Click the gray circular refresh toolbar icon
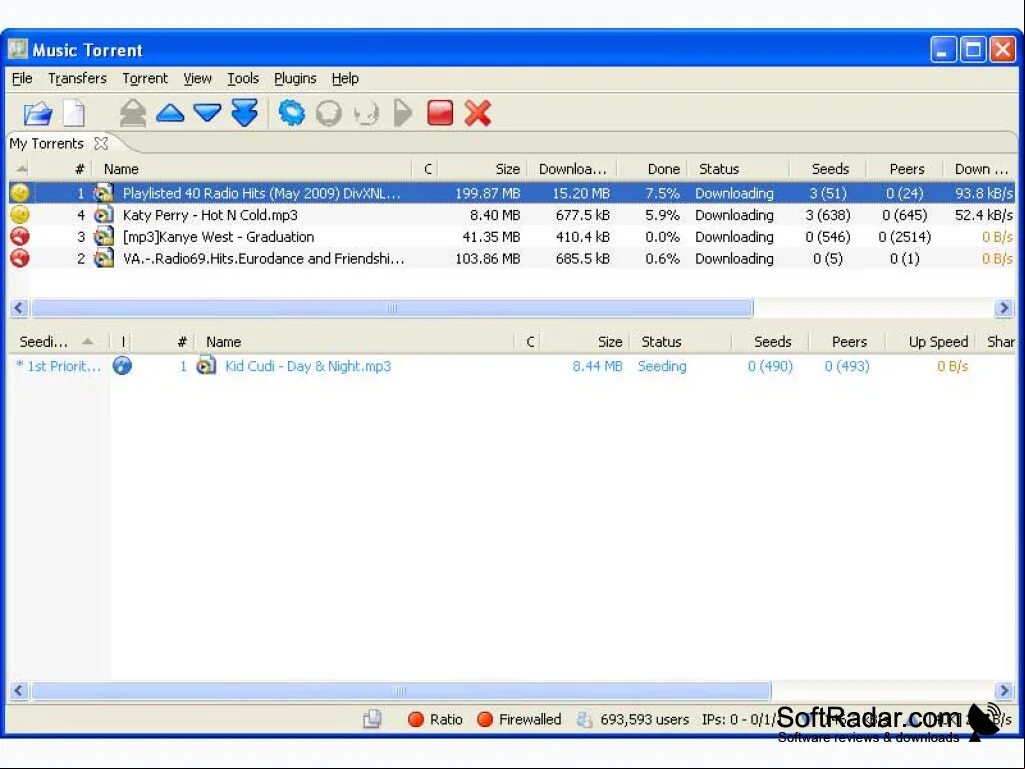This screenshot has width=1025, height=769. tap(329, 113)
